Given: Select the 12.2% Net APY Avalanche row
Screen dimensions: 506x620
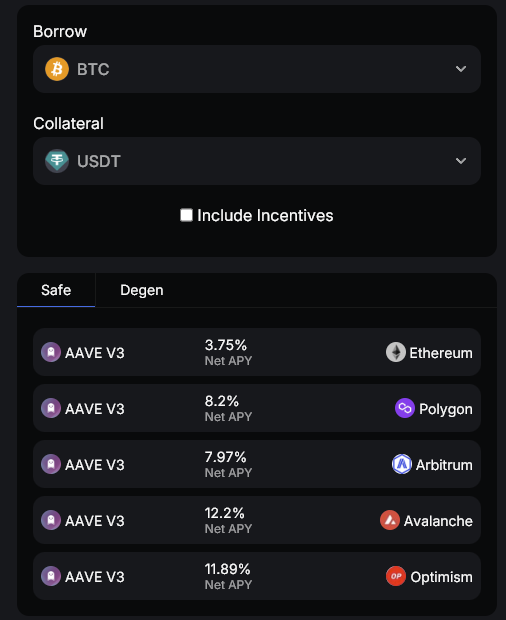Looking at the screenshot, I should click(257, 520).
